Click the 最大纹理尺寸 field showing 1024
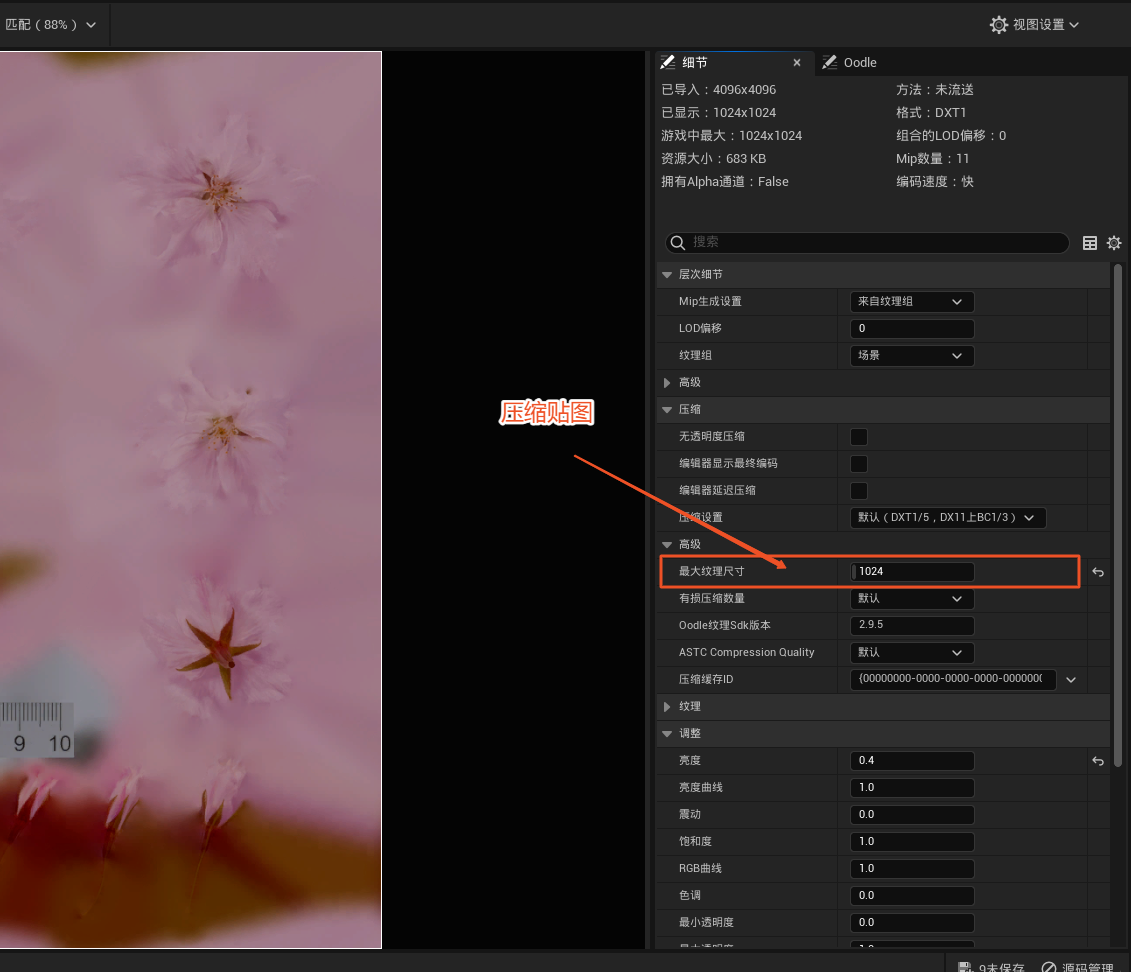The image size is (1131, 972). click(x=913, y=572)
